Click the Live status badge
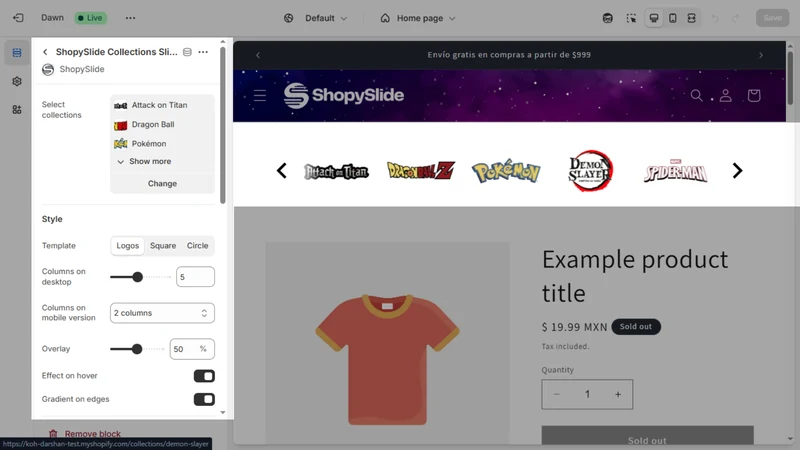The height and width of the screenshot is (450, 800). click(90, 18)
